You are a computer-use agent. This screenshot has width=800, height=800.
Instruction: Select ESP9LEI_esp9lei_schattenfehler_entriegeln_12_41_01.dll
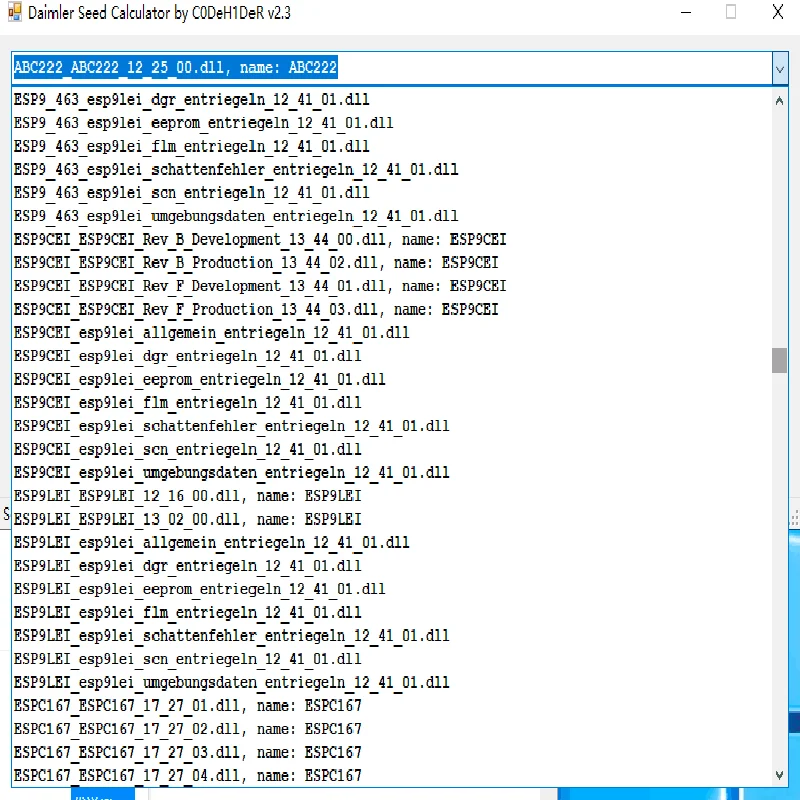click(x=392, y=636)
